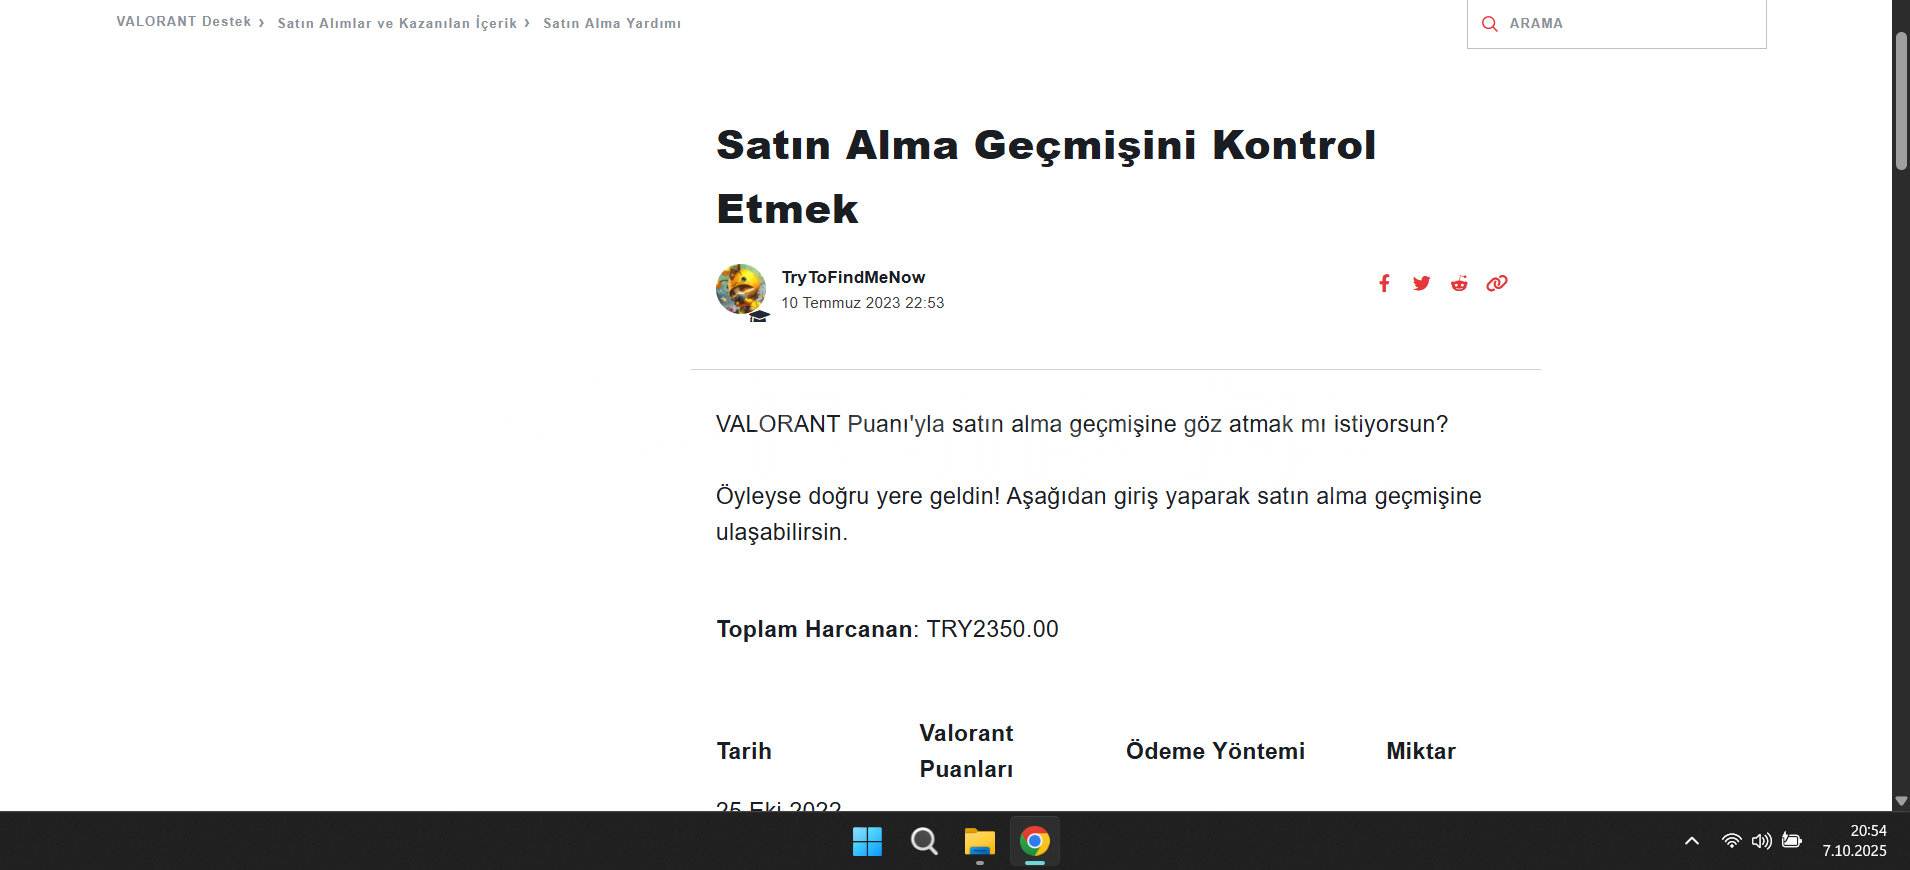Check battery status icon
The height and width of the screenshot is (870, 1910).
pos(1792,841)
